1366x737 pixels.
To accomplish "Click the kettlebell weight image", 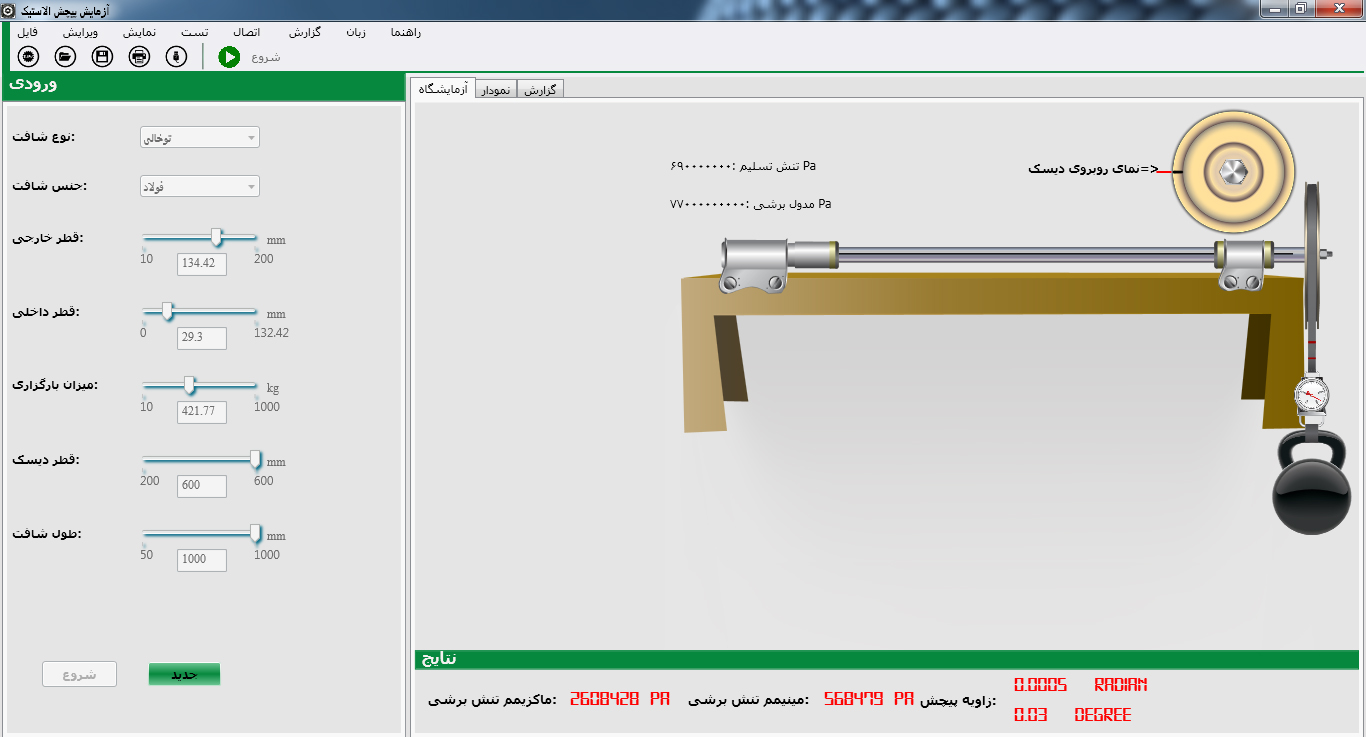I will tap(1312, 492).
